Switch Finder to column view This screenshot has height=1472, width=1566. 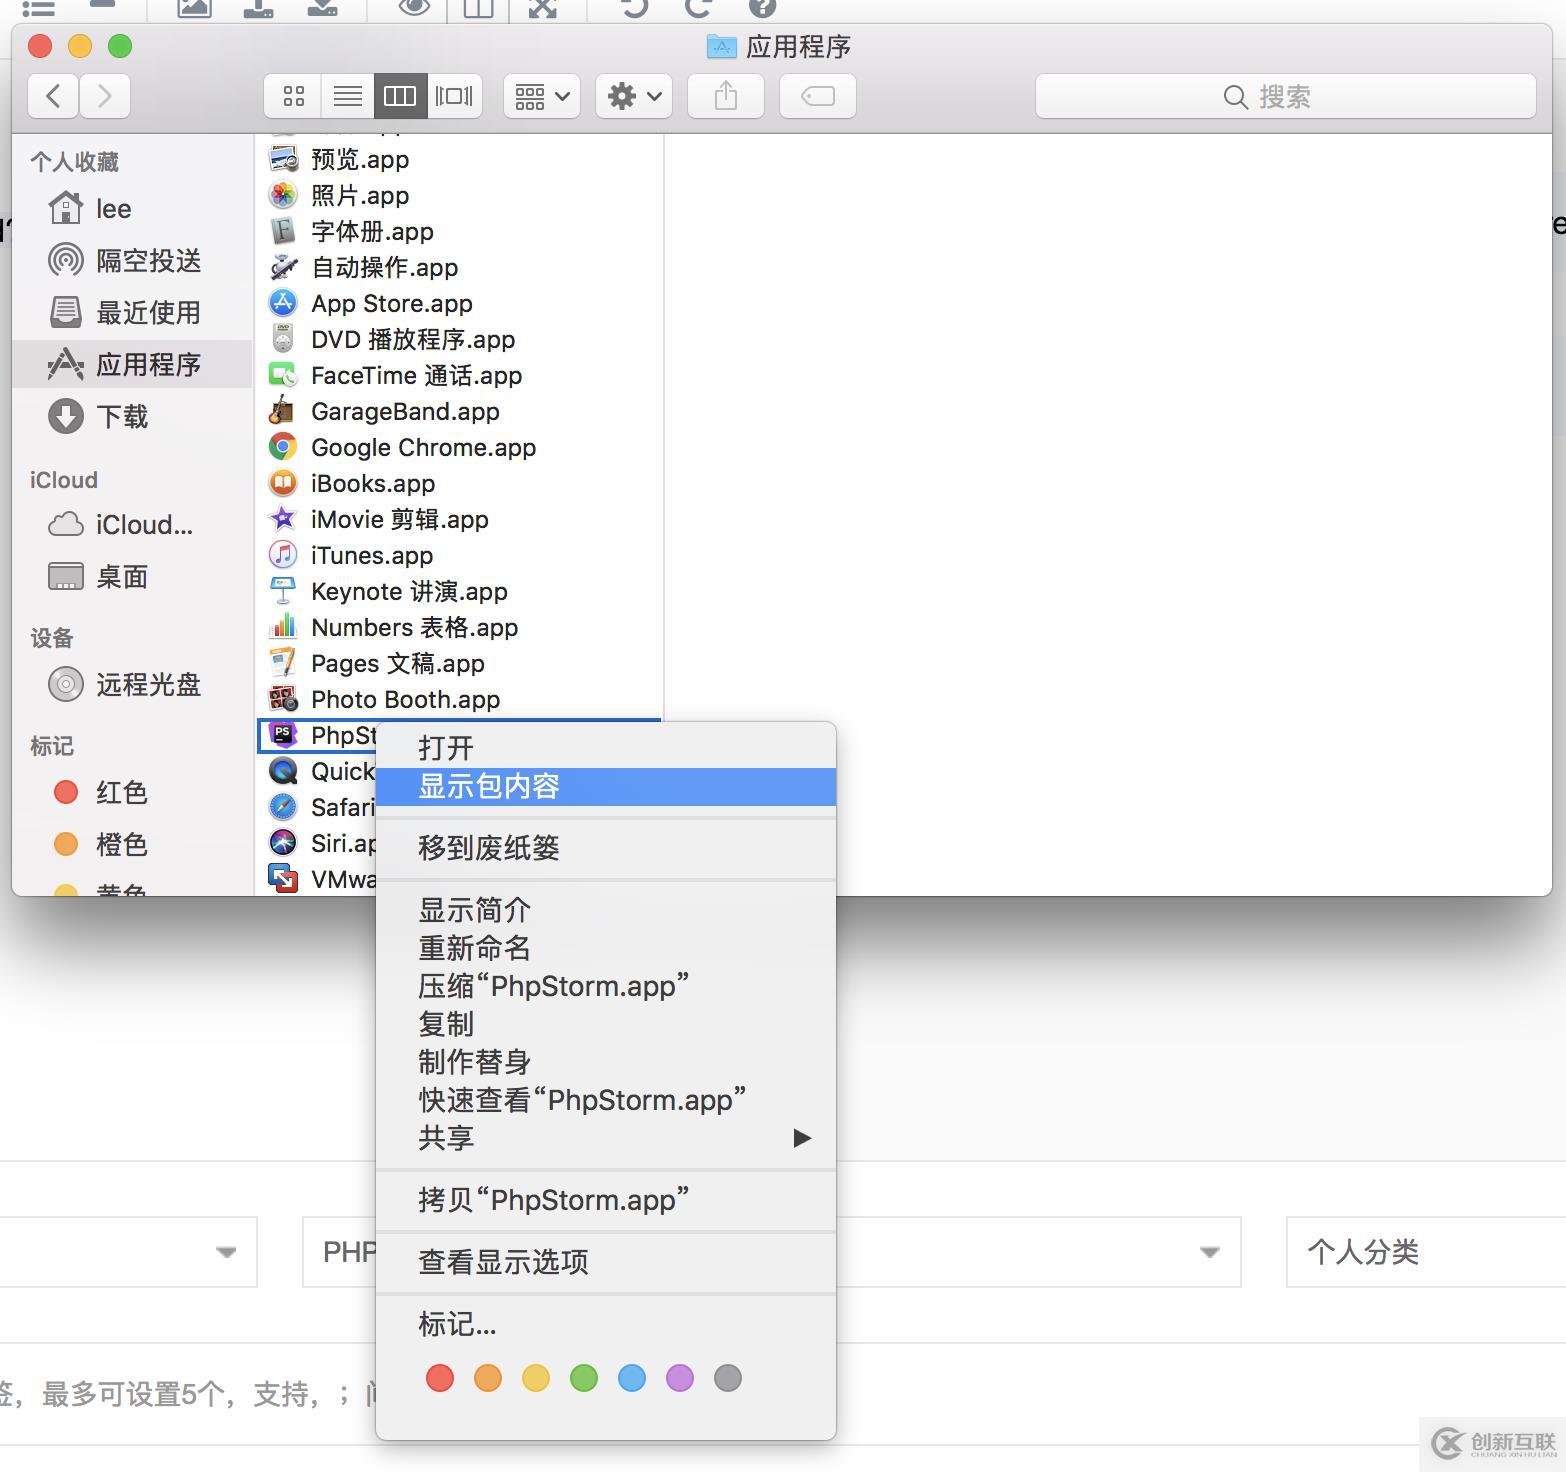pos(400,96)
